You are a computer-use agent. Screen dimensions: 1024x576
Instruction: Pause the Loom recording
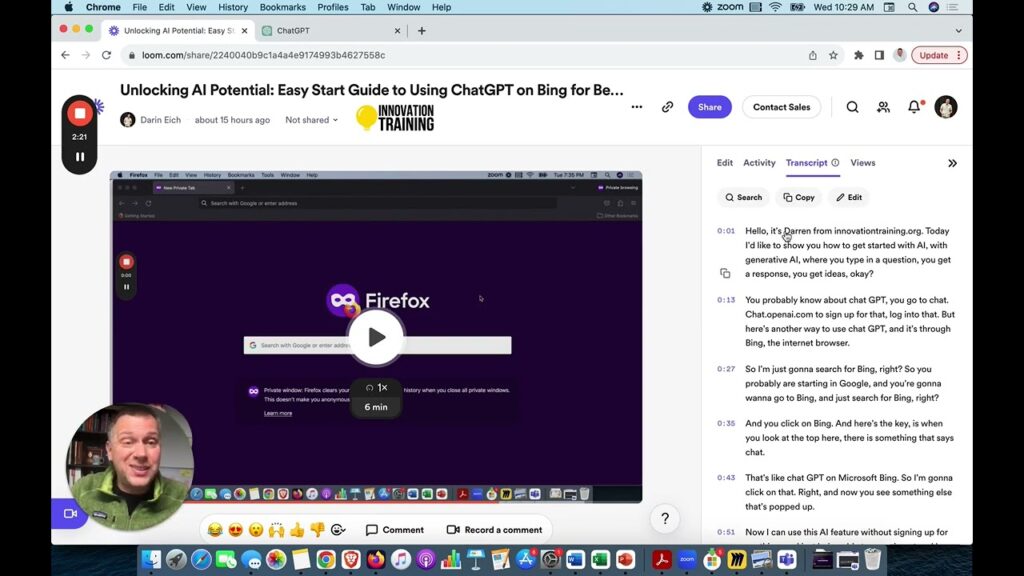80,157
